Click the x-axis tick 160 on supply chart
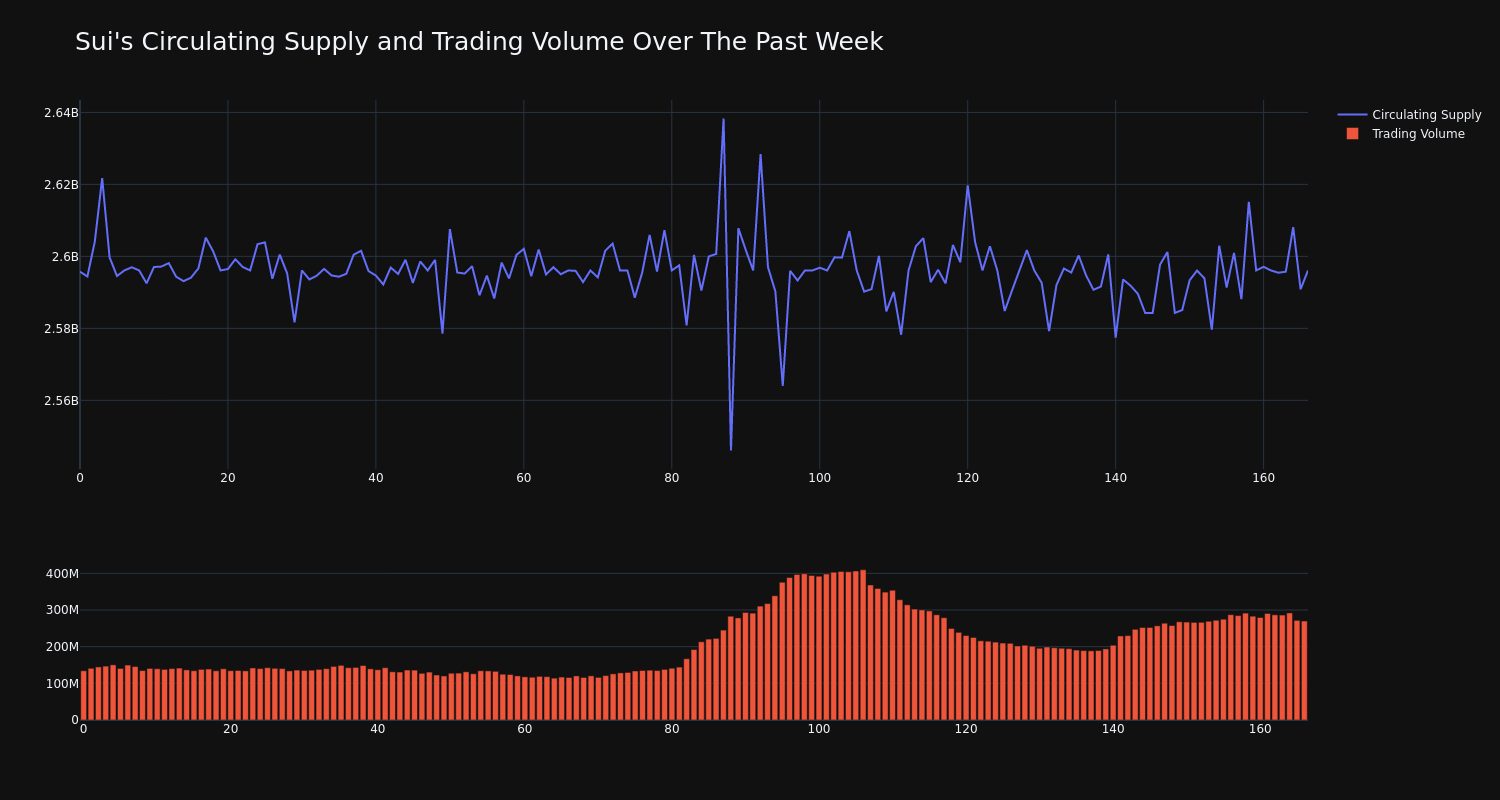Screen dimensions: 1500x800 [1264, 478]
